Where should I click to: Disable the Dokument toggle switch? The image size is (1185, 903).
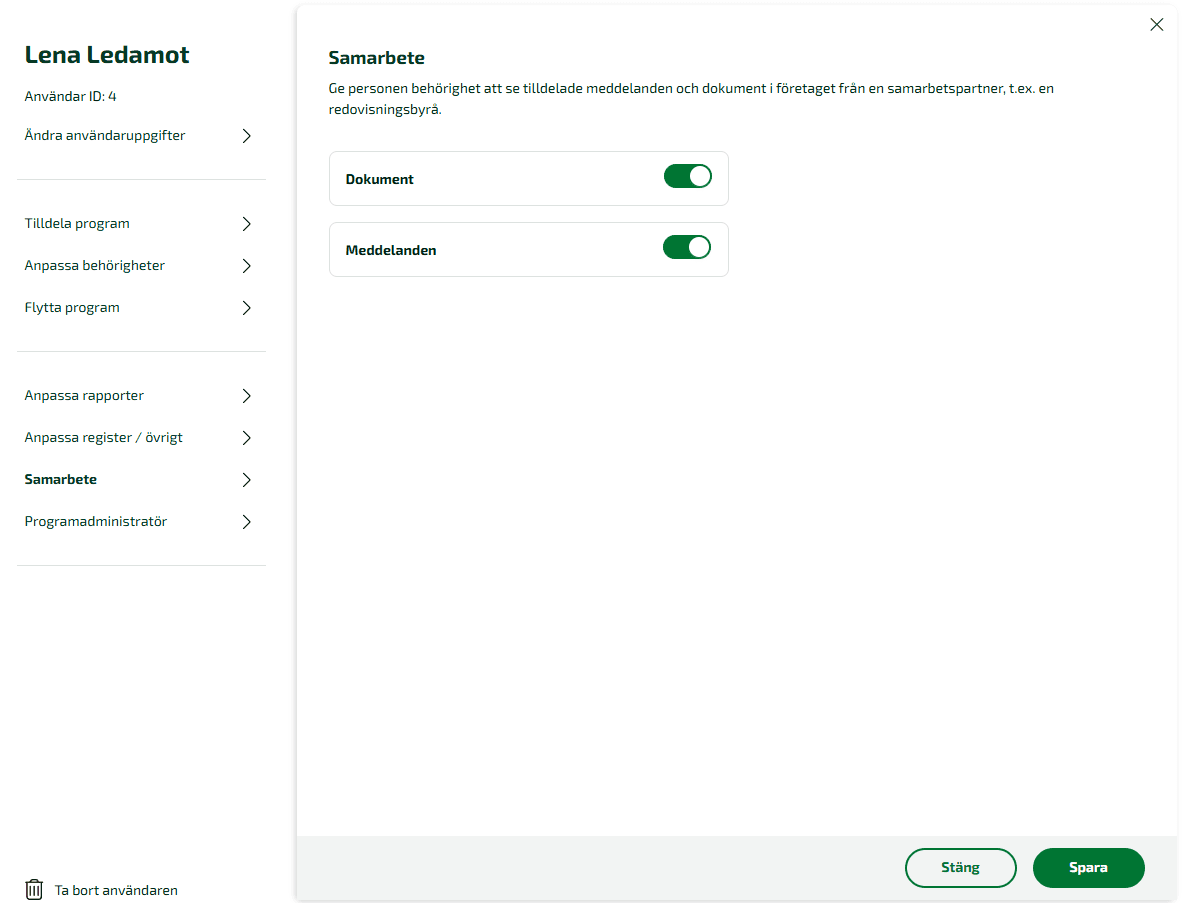687,177
